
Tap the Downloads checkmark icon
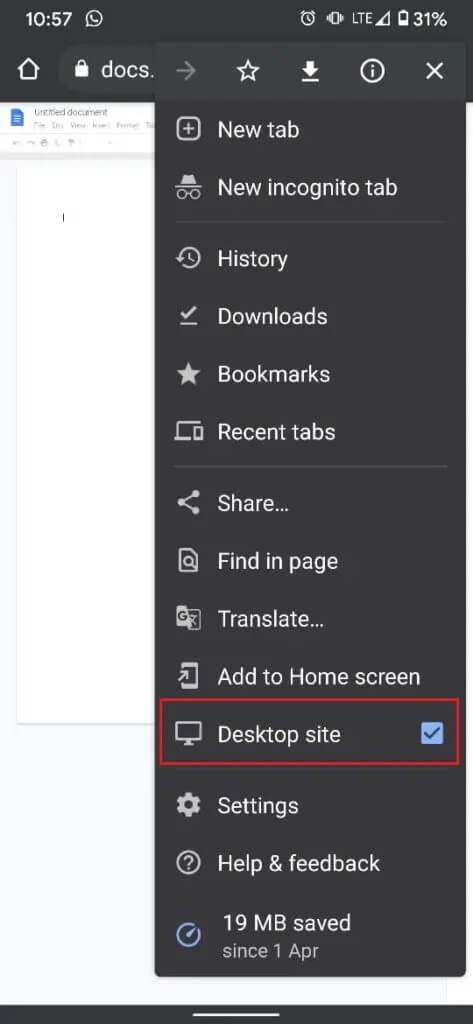[x=188, y=317]
